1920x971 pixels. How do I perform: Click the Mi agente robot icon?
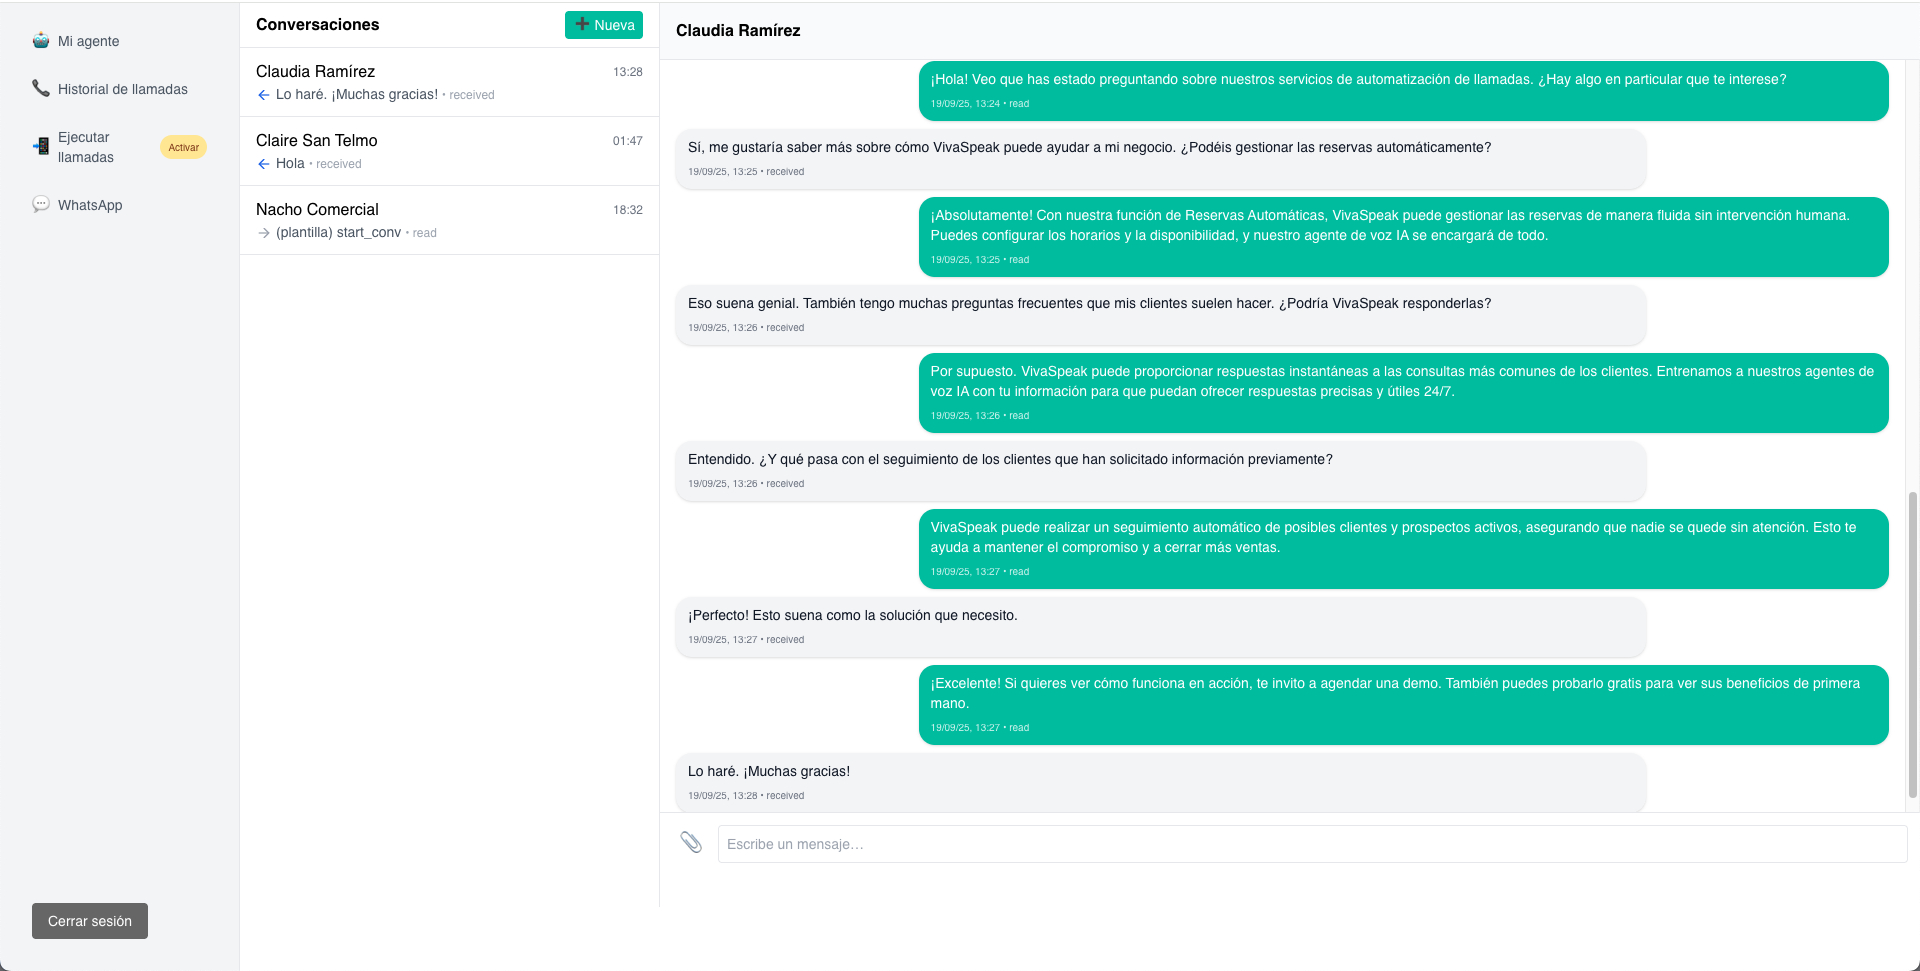(x=41, y=41)
